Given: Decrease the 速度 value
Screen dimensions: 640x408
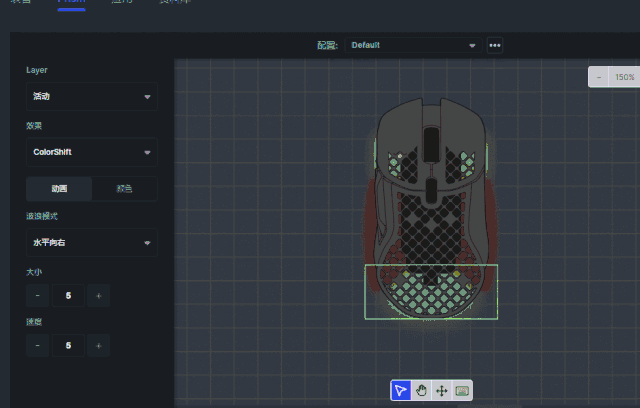Looking at the screenshot, I should coord(38,346).
